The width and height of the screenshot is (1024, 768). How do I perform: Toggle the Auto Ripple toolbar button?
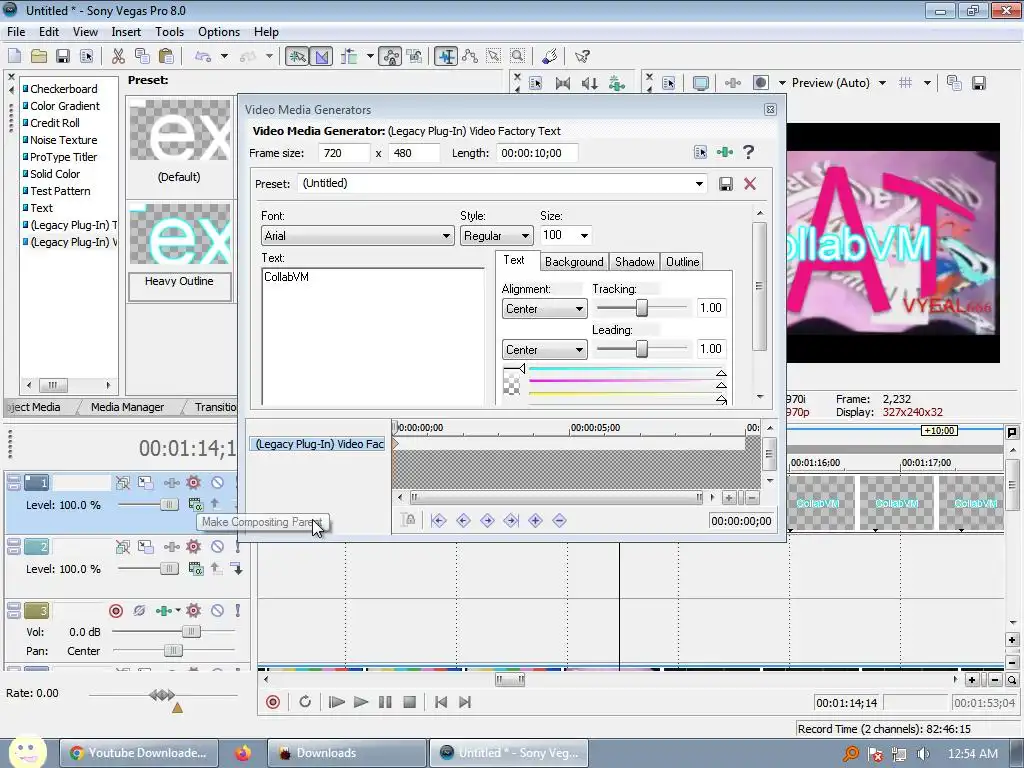[349, 56]
